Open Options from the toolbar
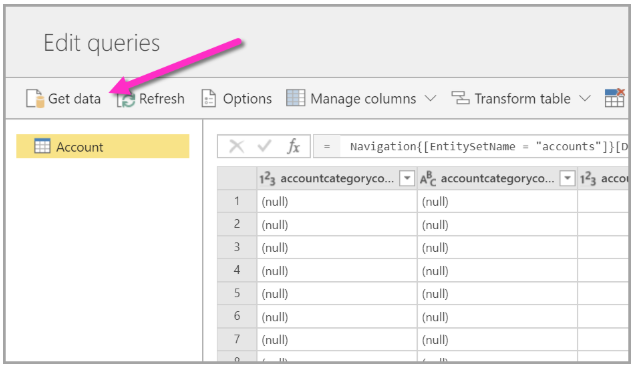The height and width of the screenshot is (368, 633). (237, 99)
